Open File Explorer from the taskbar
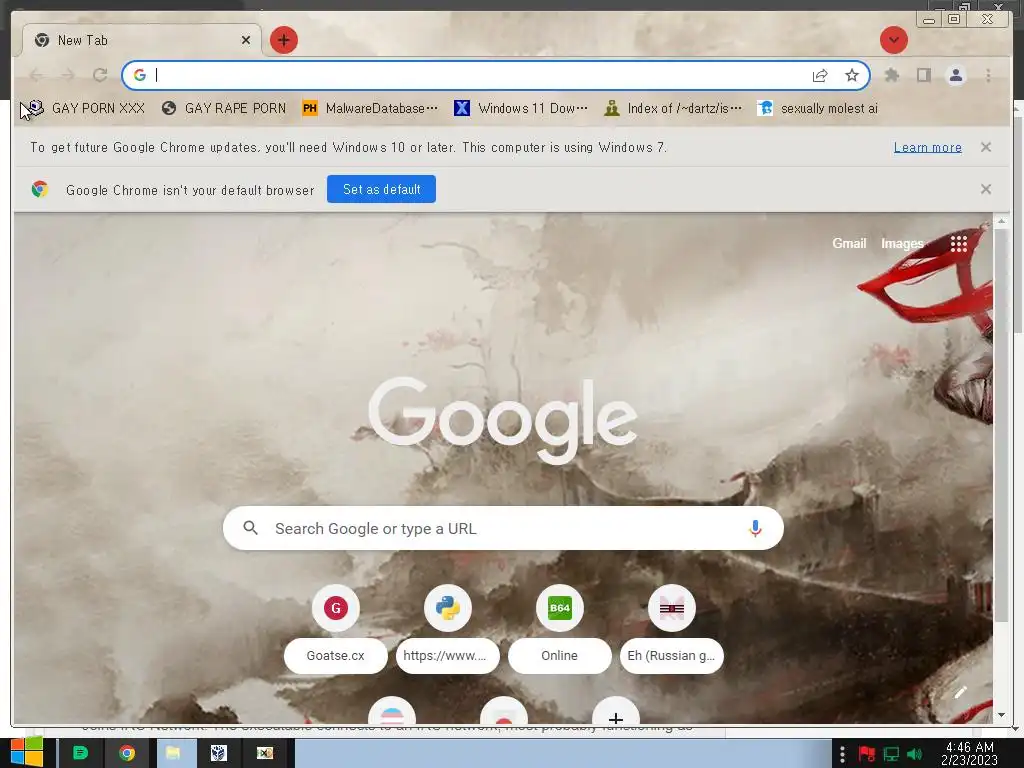This screenshot has height=768, width=1024. 173,753
